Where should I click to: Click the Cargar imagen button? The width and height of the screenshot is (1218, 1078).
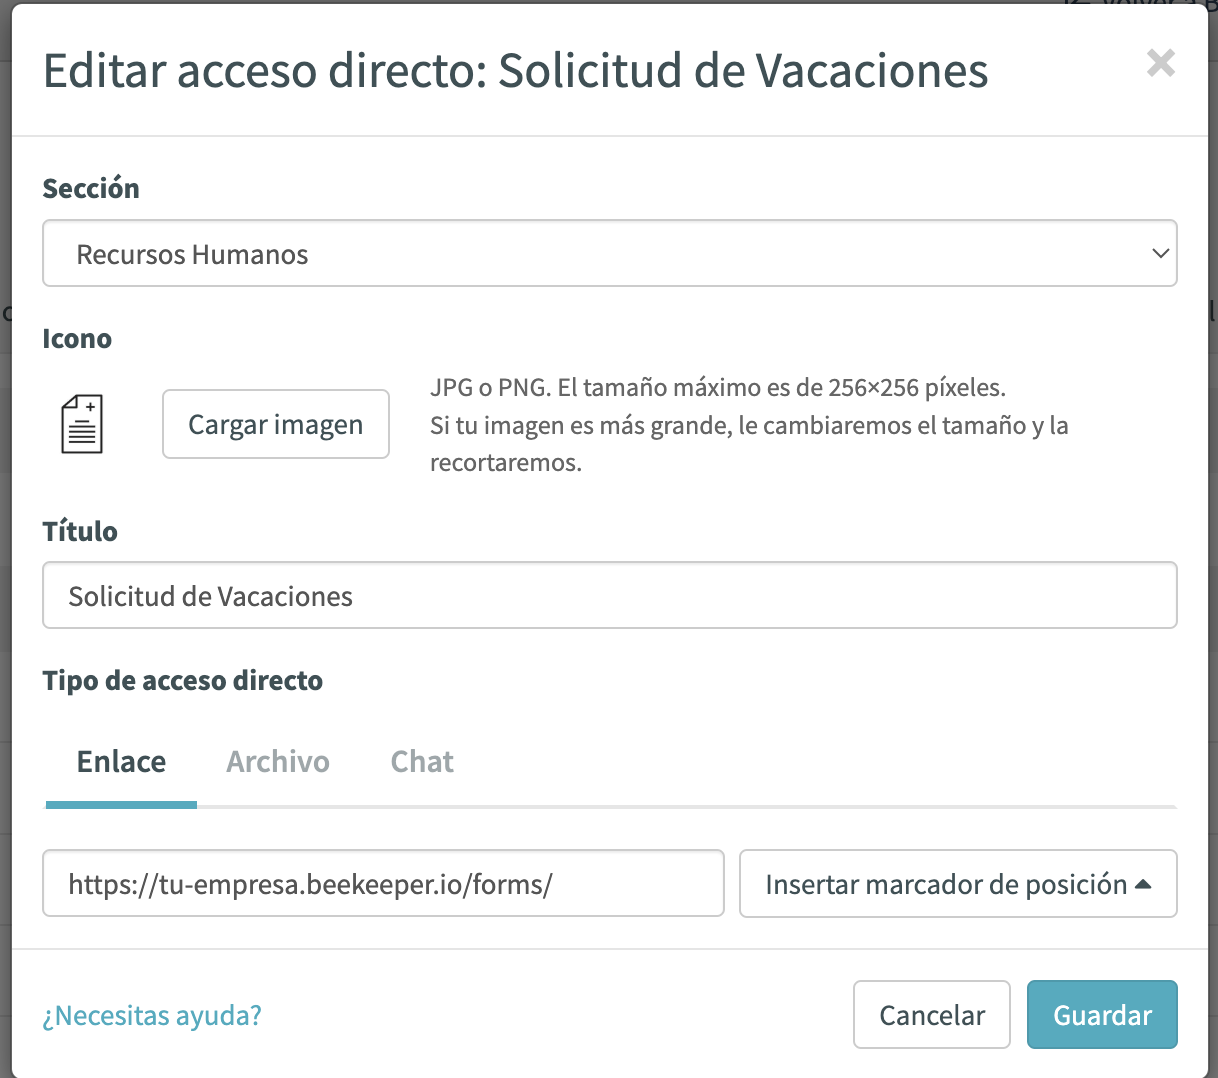coord(276,424)
